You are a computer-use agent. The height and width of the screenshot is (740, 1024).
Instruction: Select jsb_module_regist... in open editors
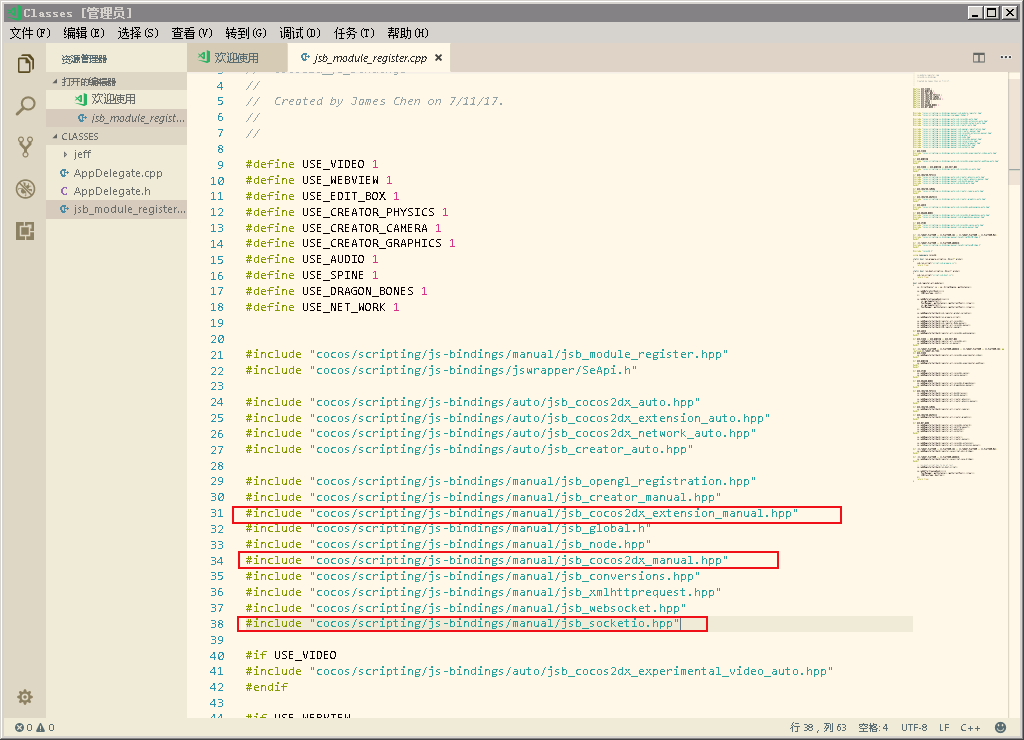[x=116, y=118]
